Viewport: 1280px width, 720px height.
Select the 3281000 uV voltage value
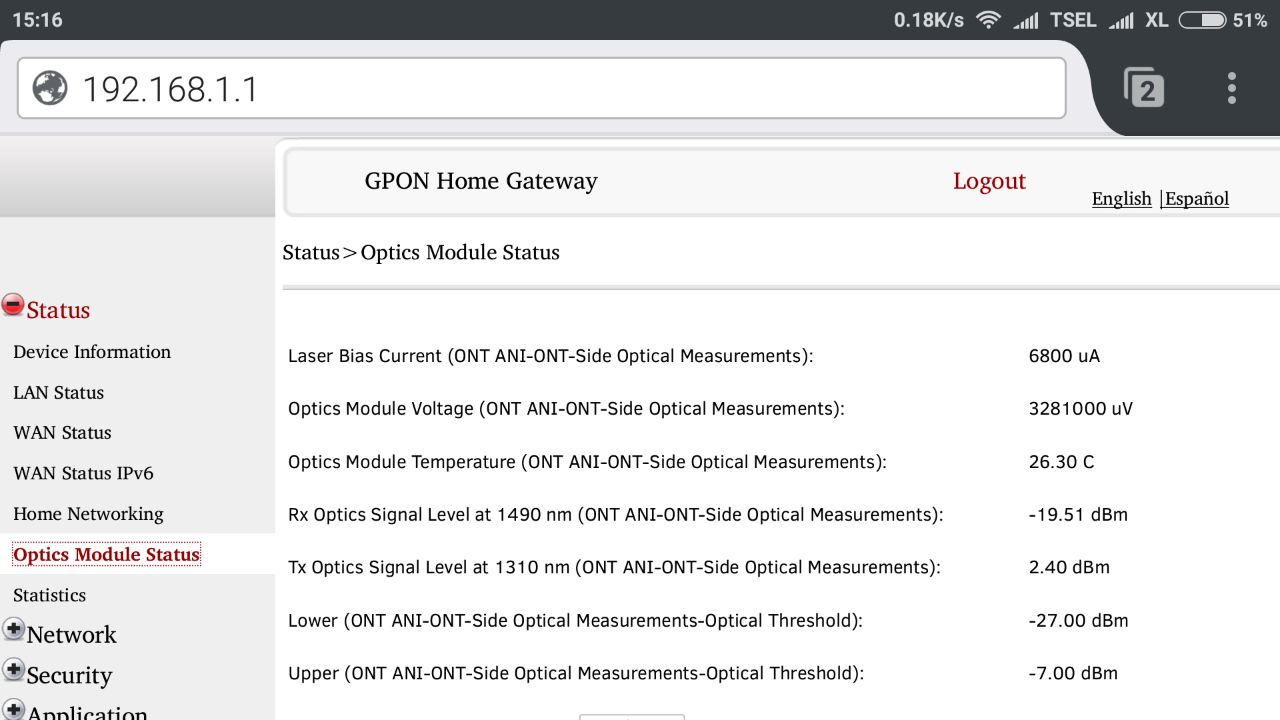tap(1080, 409)
